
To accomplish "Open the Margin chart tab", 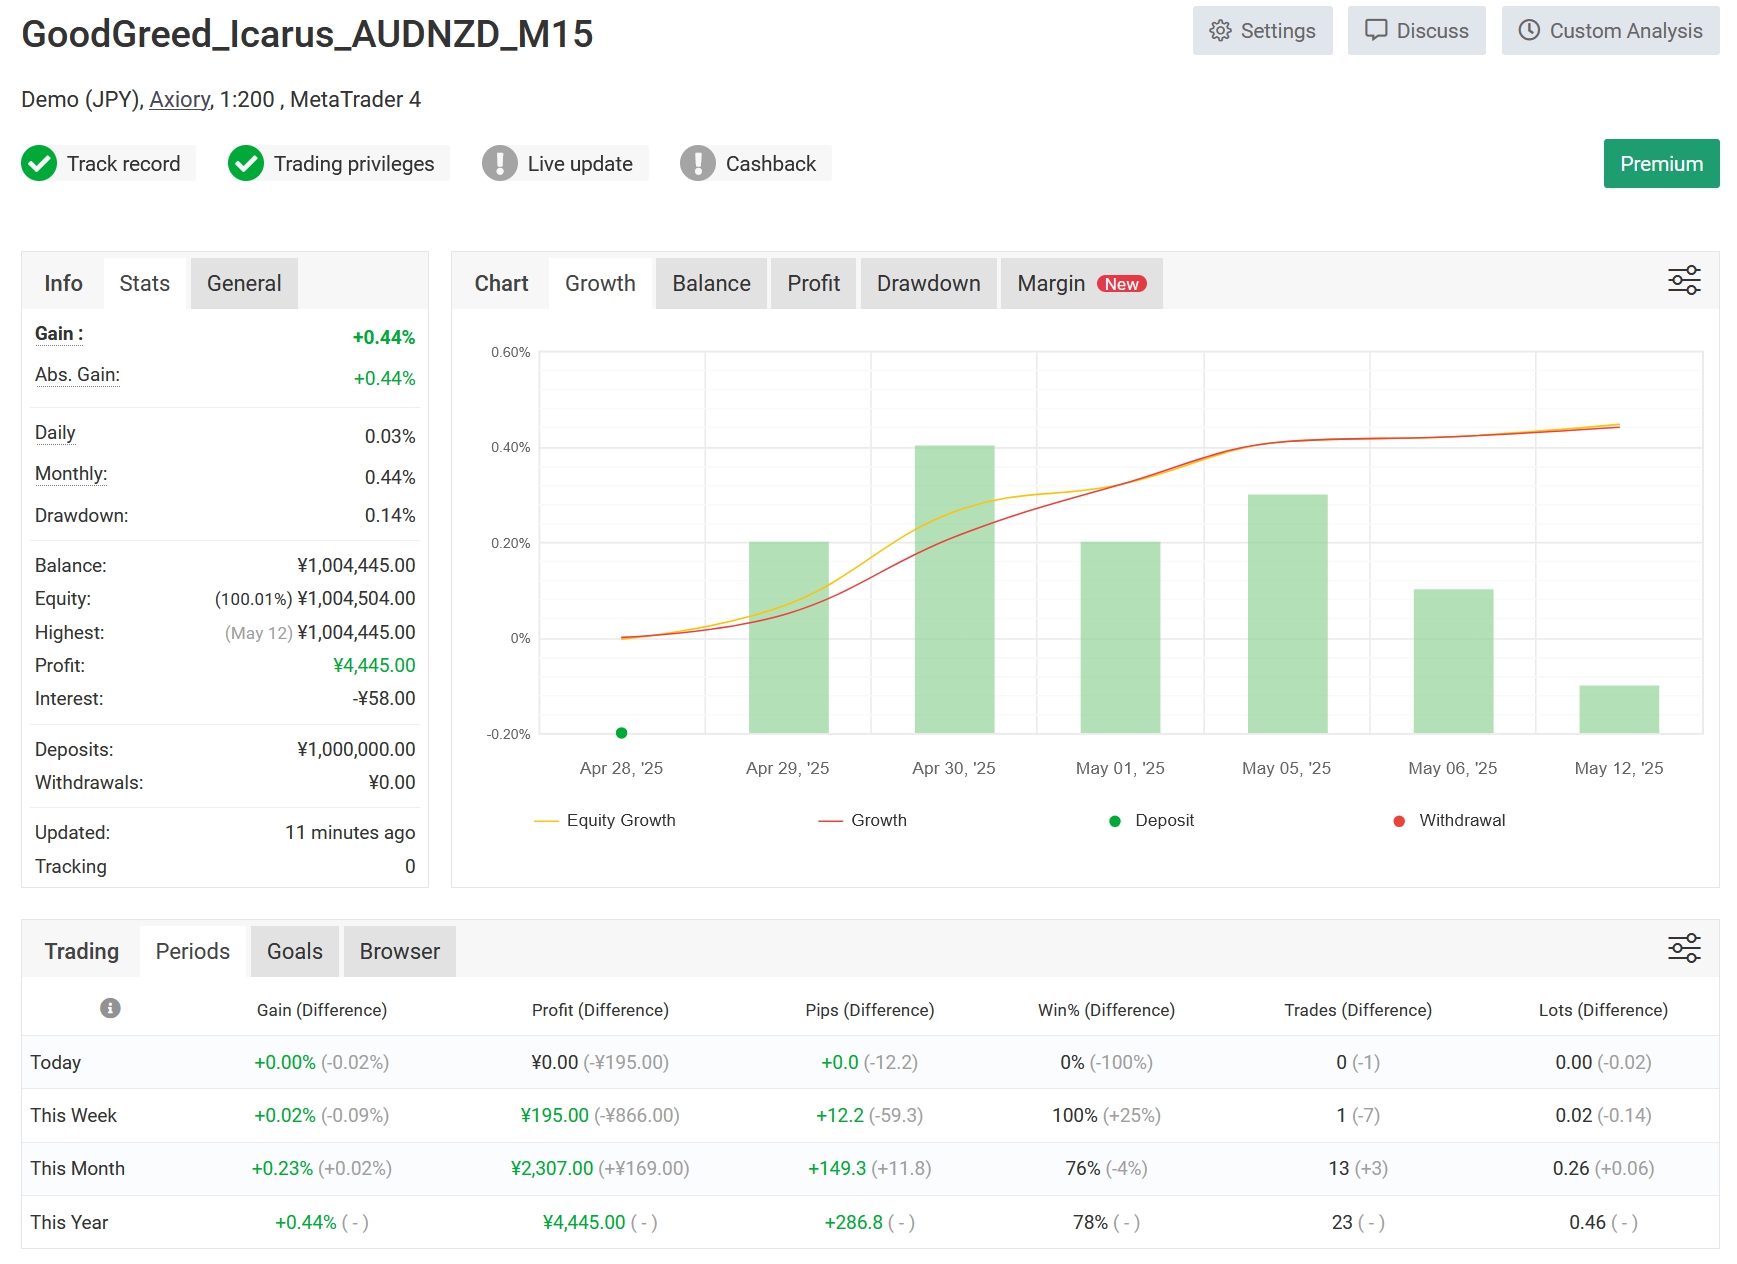I will (1081, 284).
